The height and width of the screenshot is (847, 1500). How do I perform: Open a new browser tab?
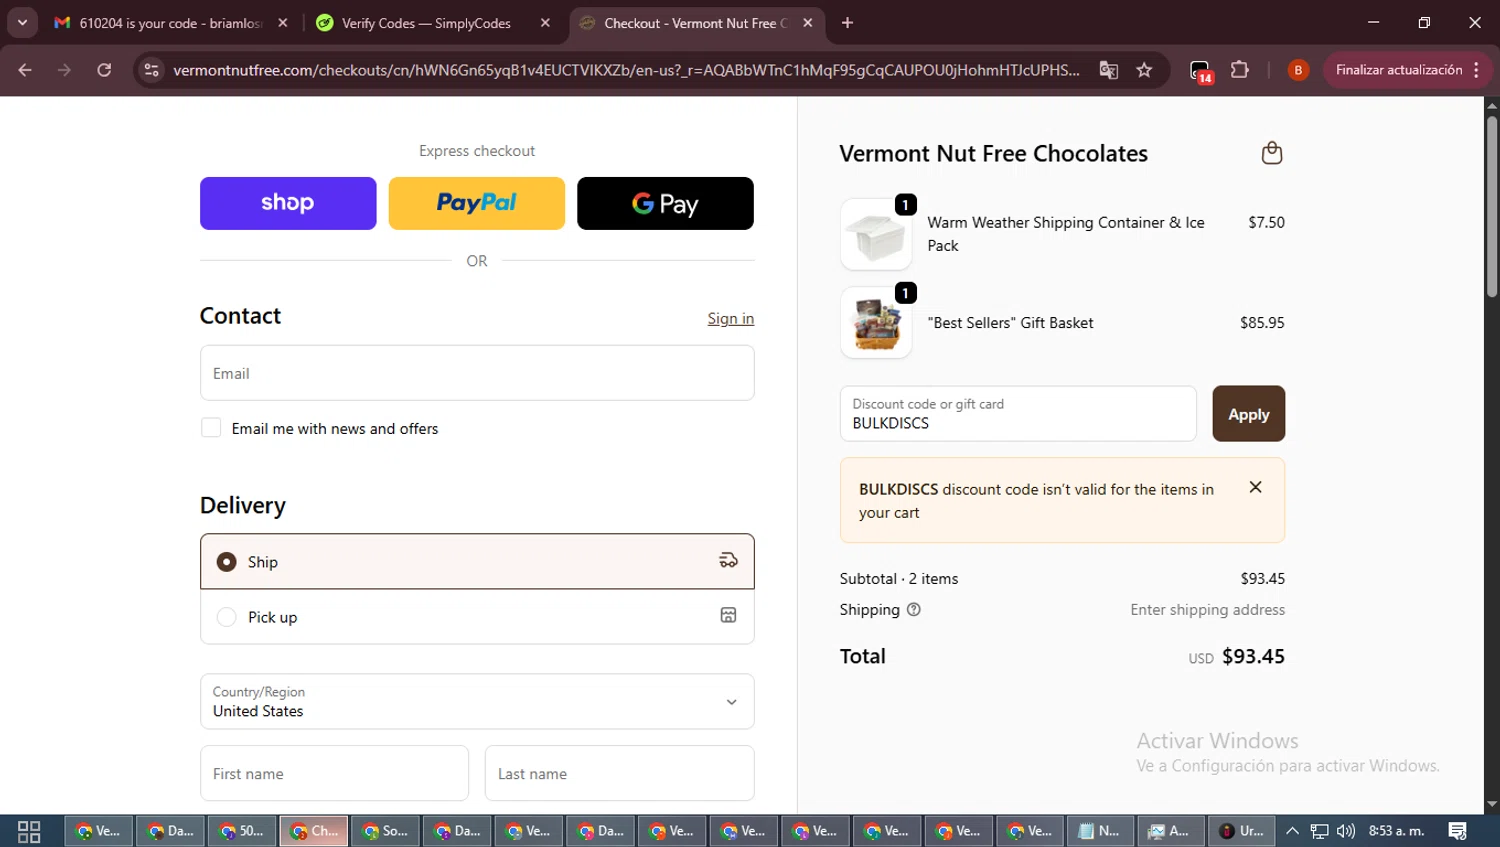[x=847, y=23]
